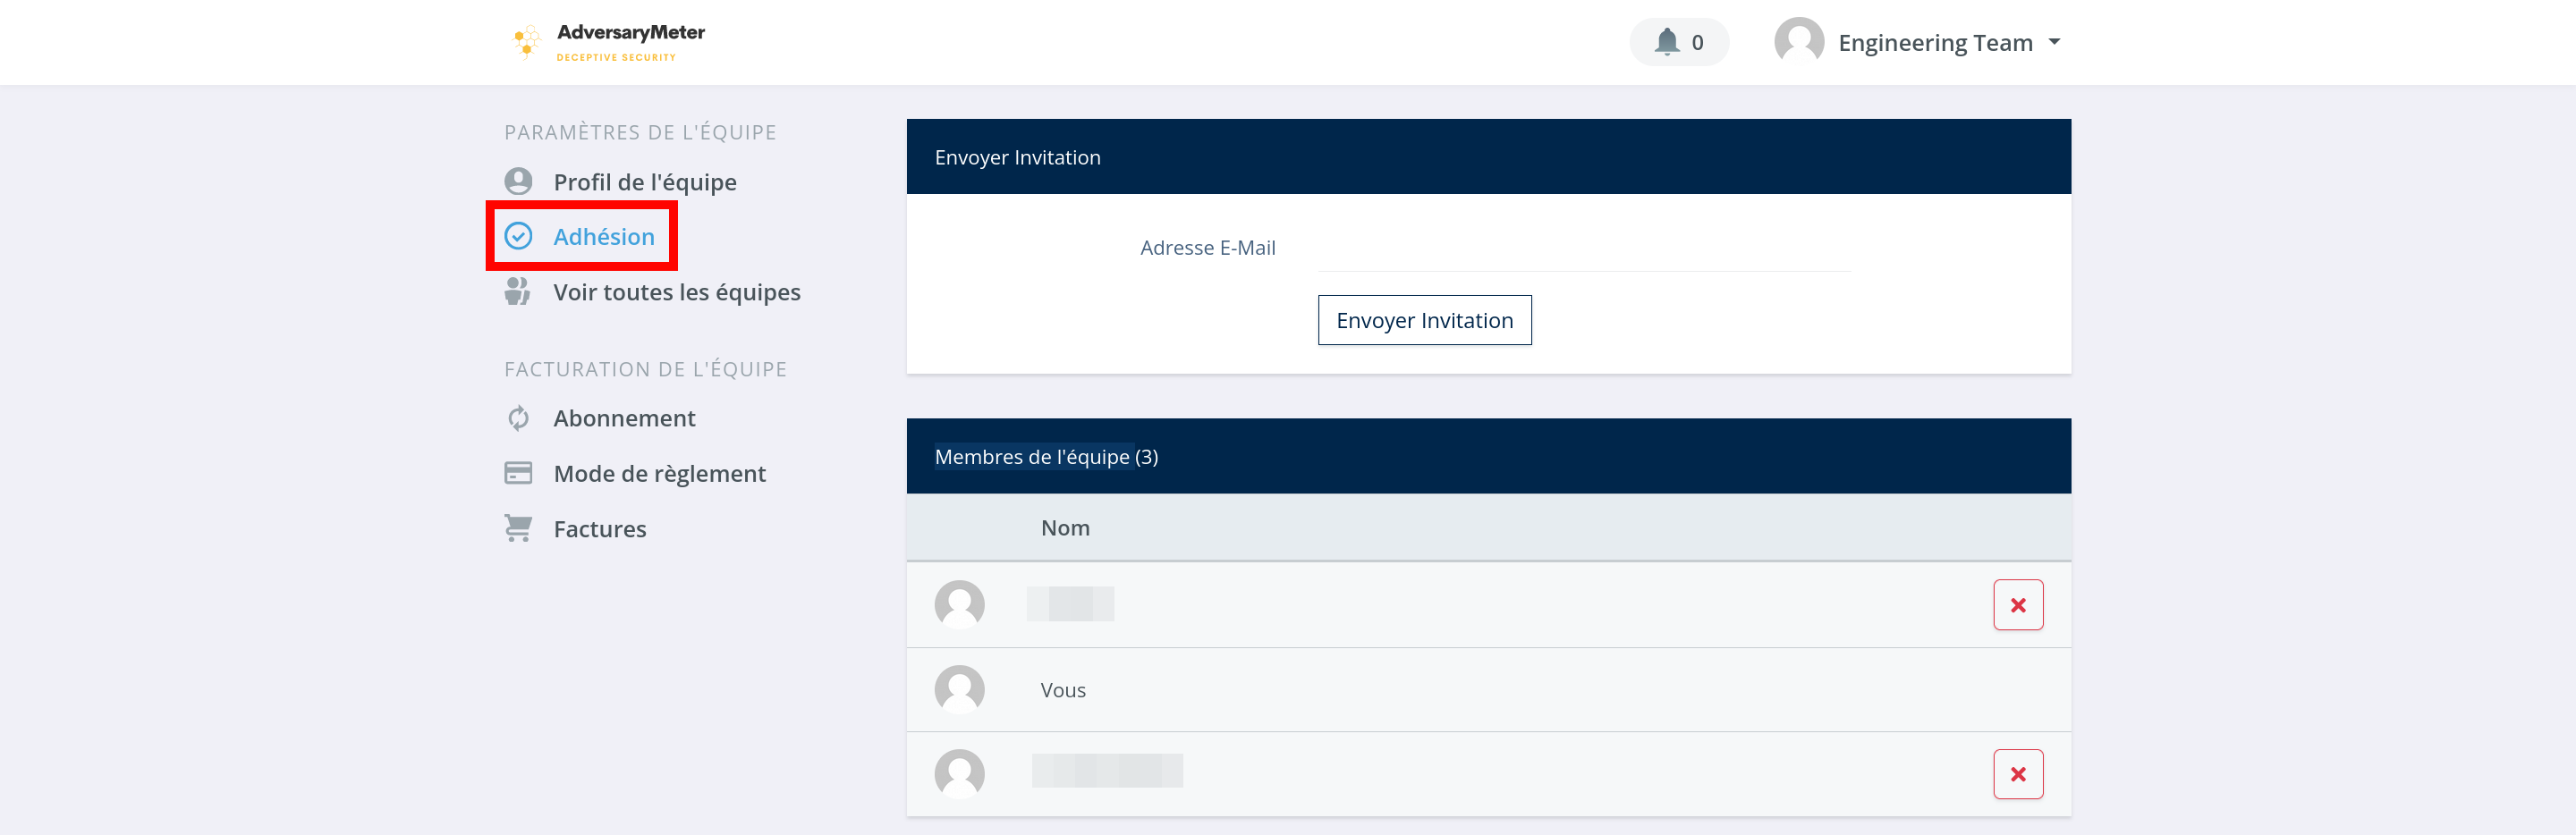2576x835 pixels.
Task: Click the Factures shopping cart icon
Action: click(x=518, y=528)
